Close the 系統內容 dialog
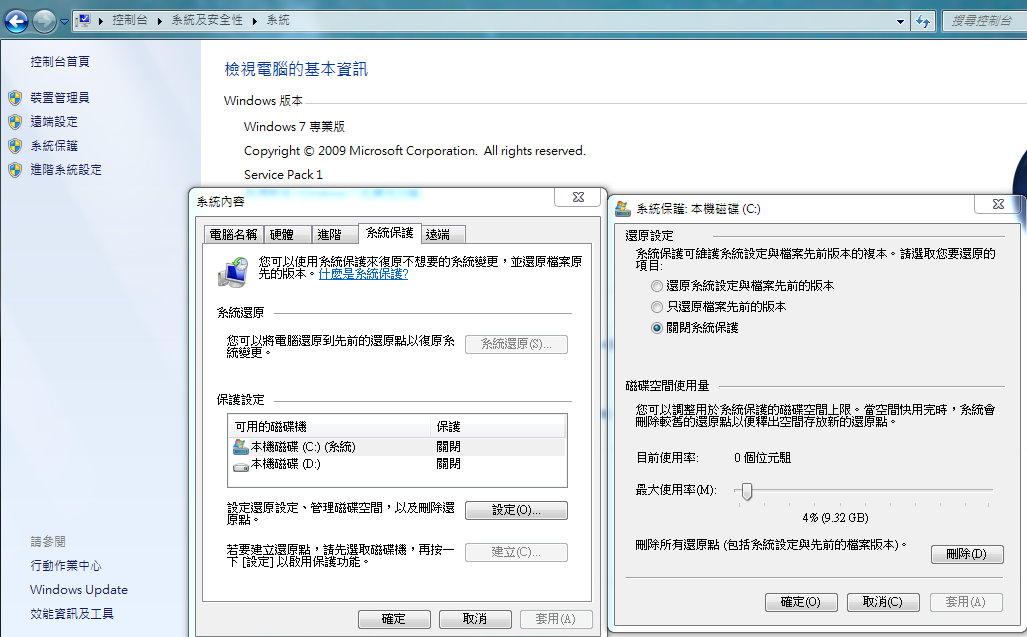Viewport: 1027px width, 637px height. tap(578, 197)
